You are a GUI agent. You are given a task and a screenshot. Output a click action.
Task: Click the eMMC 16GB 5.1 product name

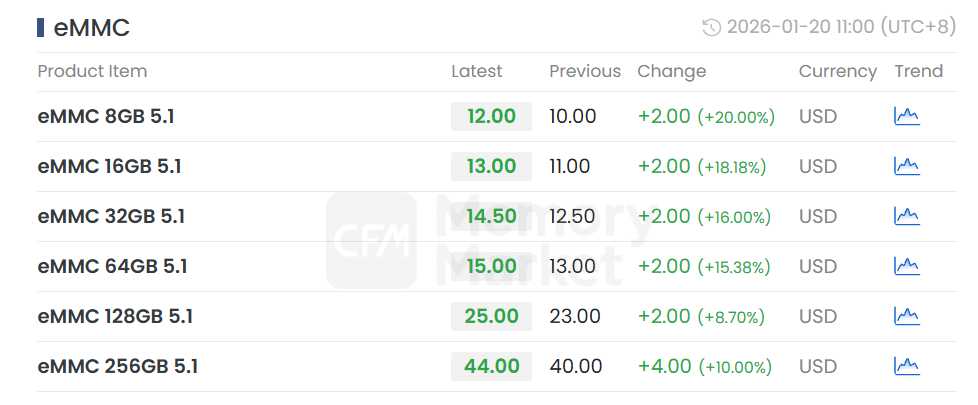(109, 166)
